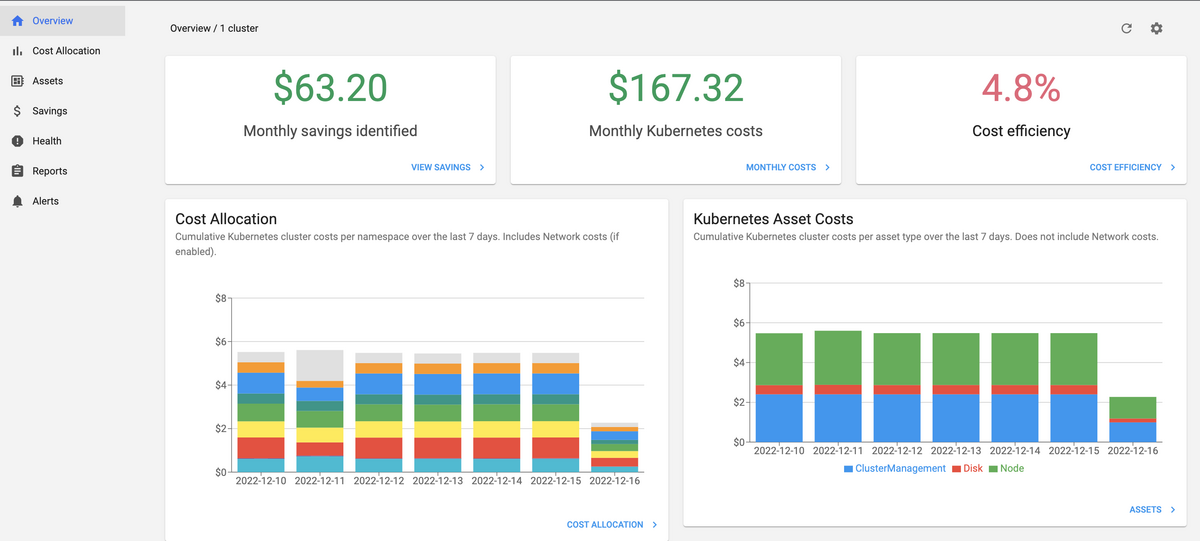
Task: Open the Overview menu item
Action: coord(63,20)
